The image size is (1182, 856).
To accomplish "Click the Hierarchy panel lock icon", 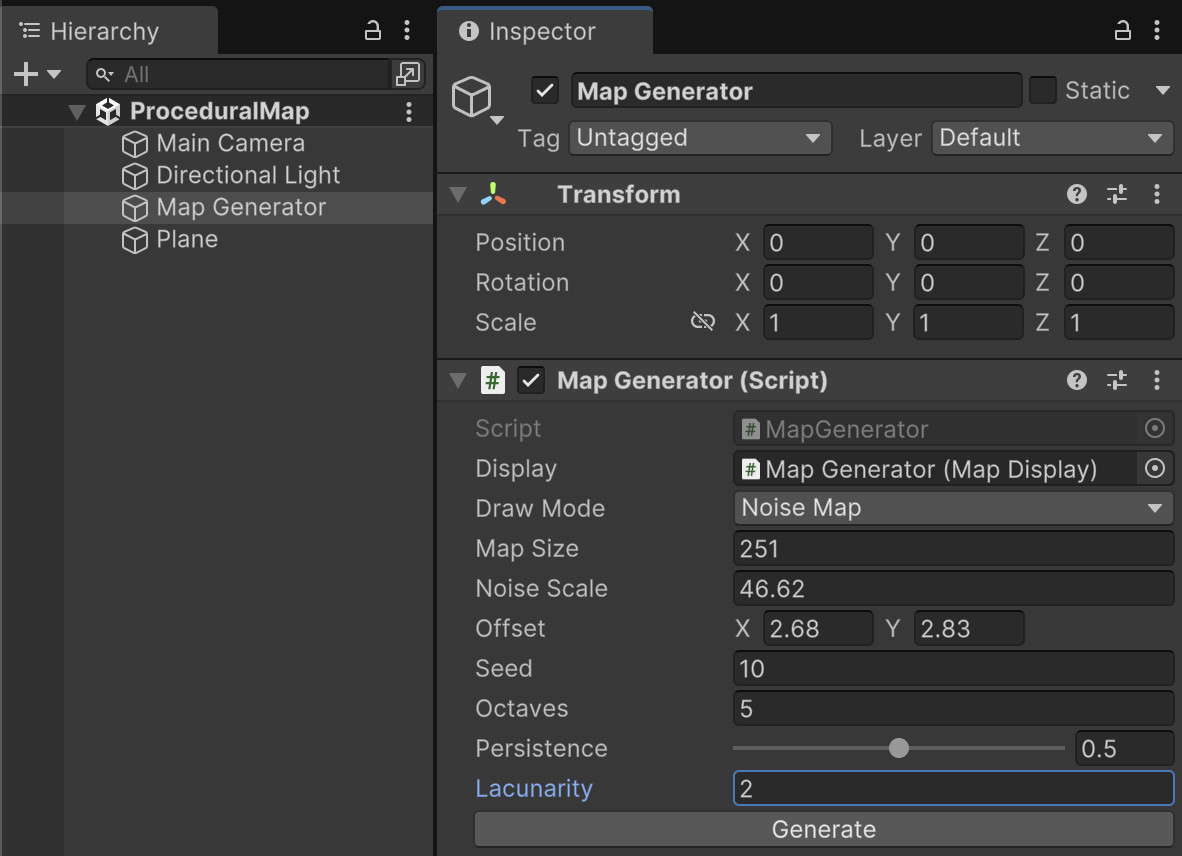I will (373, 31).
